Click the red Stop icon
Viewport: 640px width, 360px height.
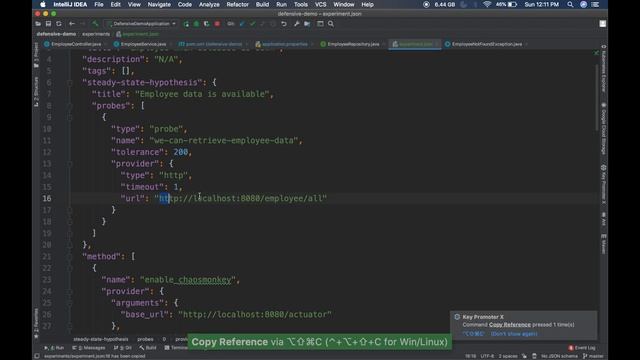[217, 24]
